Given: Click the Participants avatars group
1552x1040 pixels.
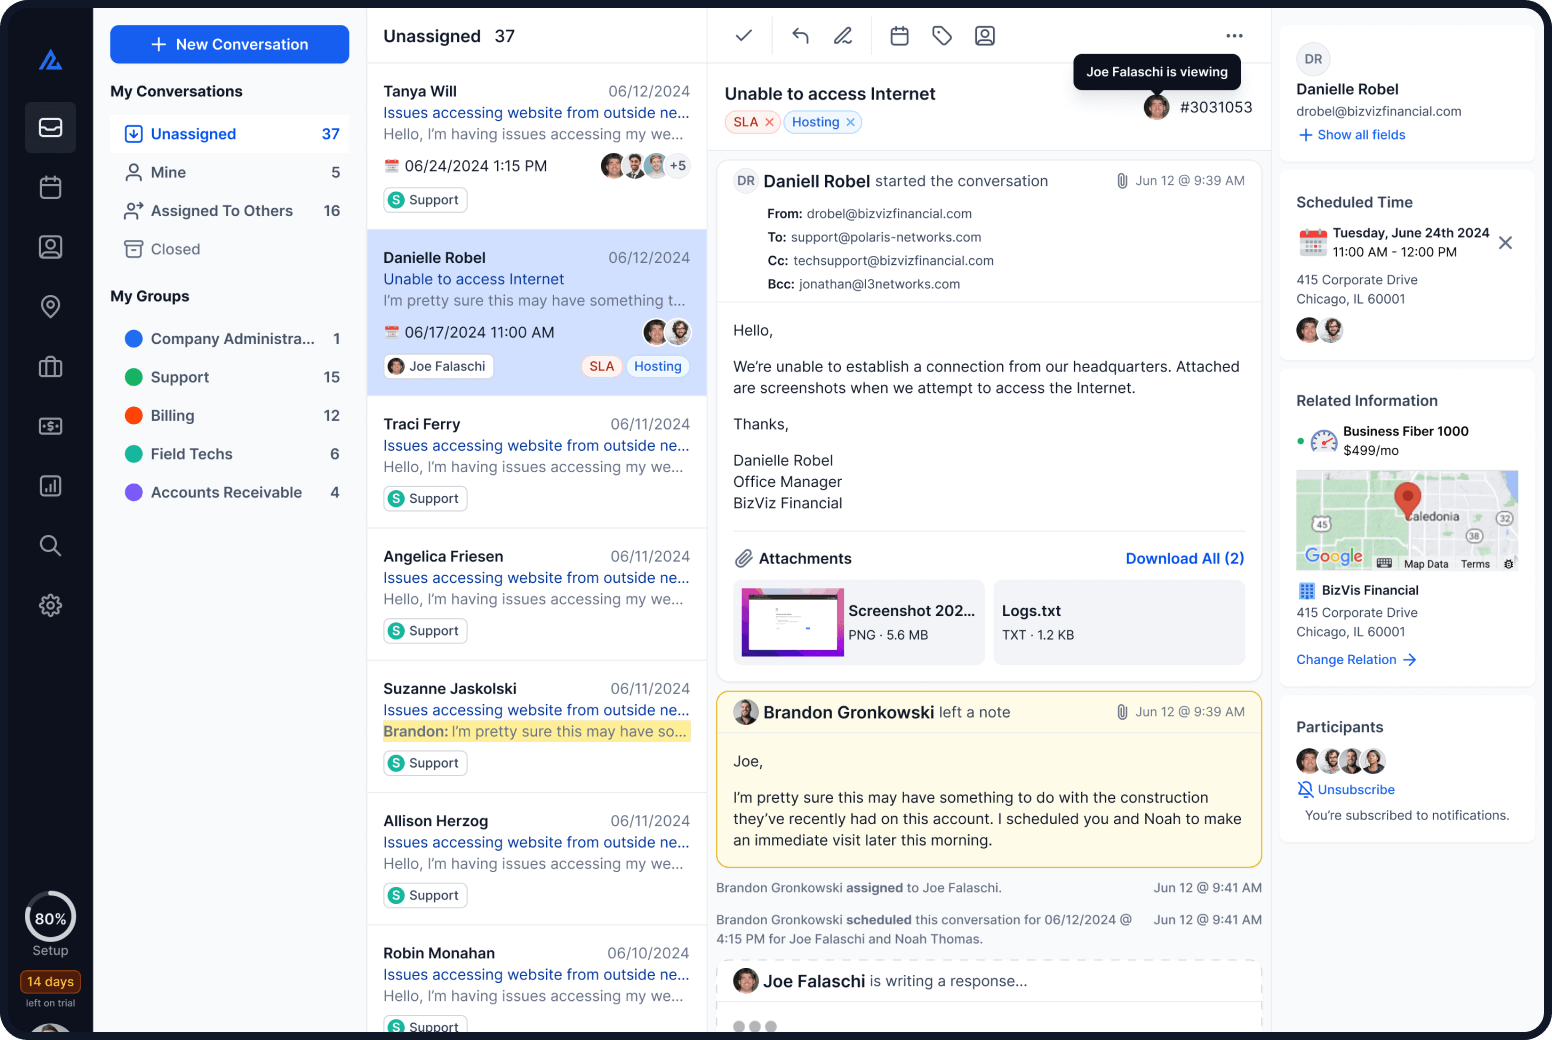Looking at the screenshot, I should [1341, 761].
